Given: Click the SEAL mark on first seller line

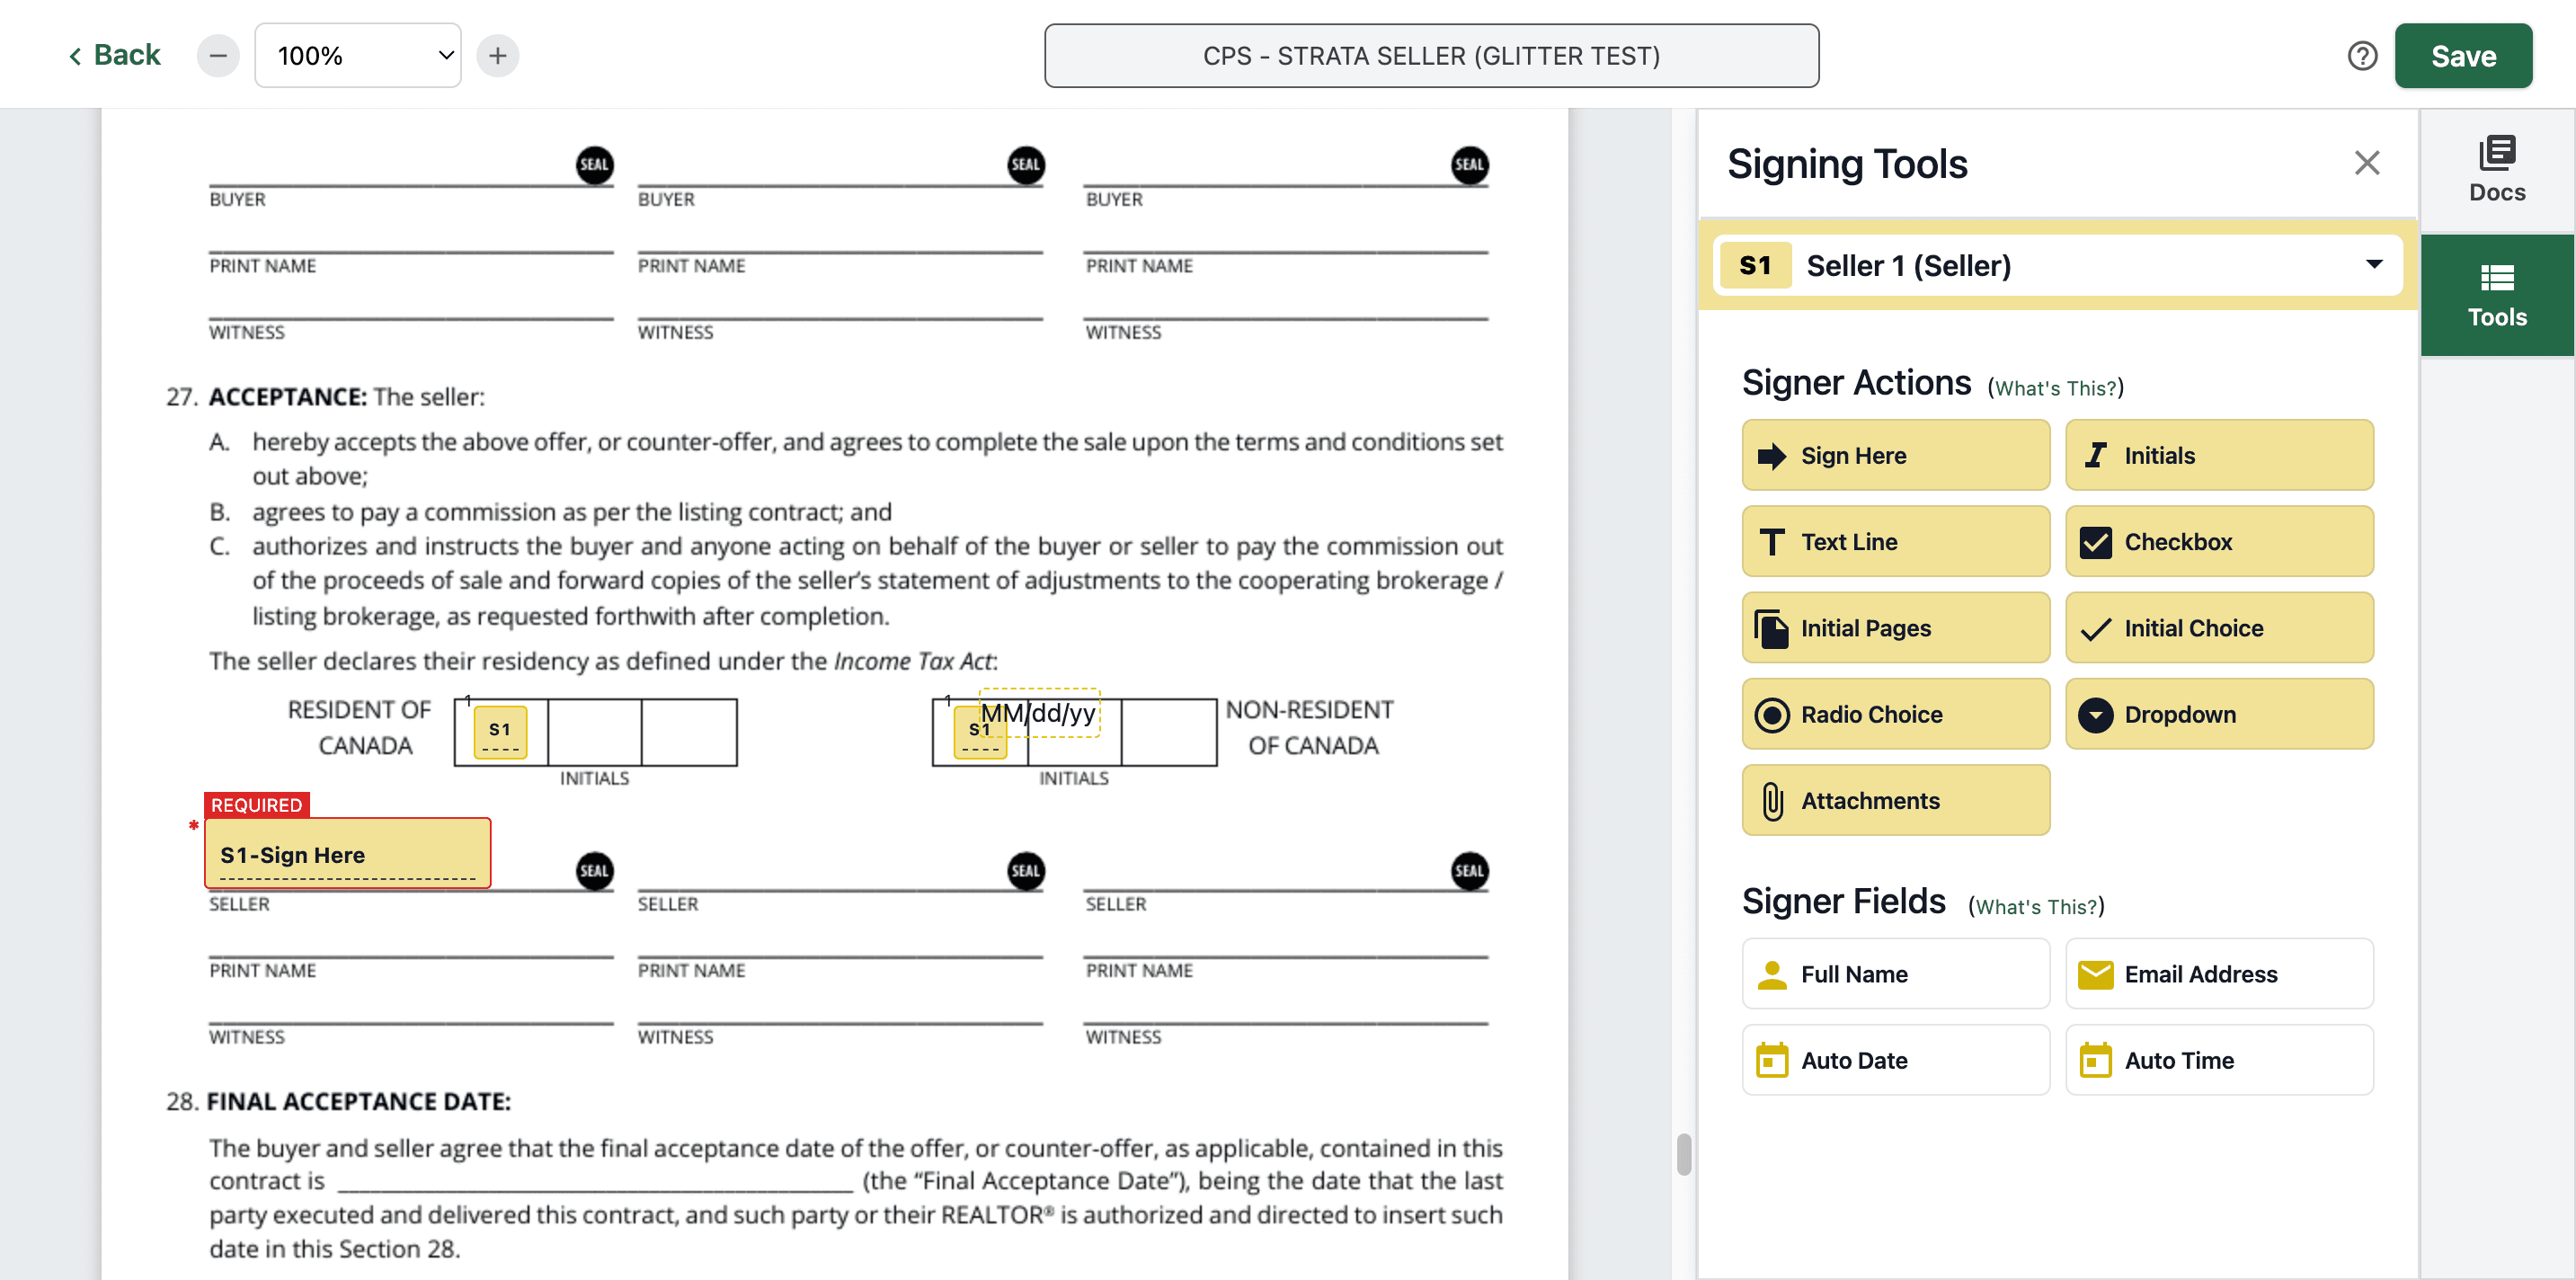Looking at the screenshot, I should (594, 870).
